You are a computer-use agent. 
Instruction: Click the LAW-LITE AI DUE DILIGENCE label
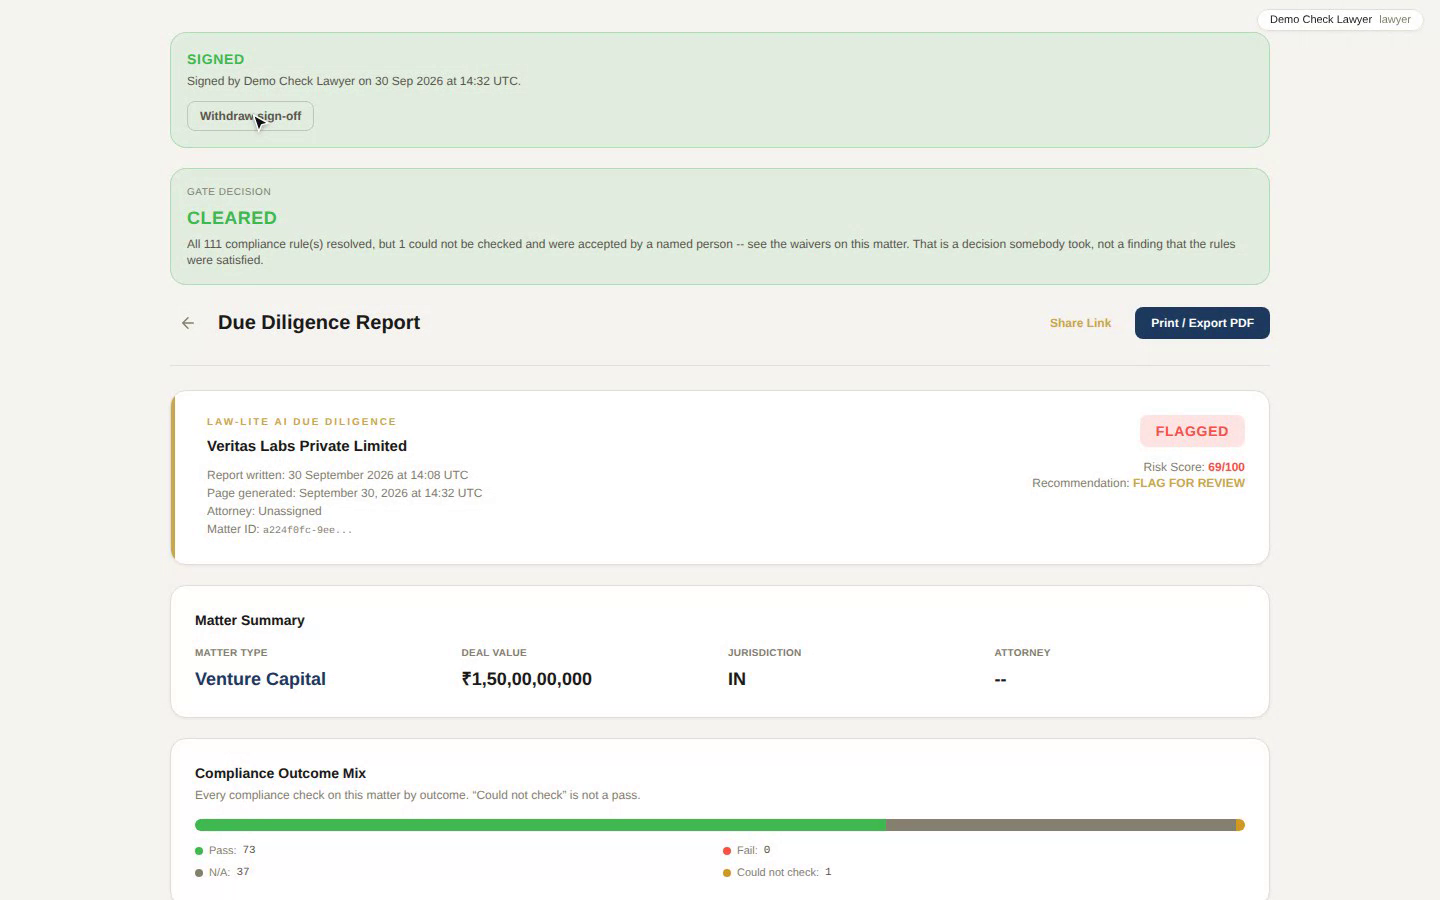[x=301, y=421]
